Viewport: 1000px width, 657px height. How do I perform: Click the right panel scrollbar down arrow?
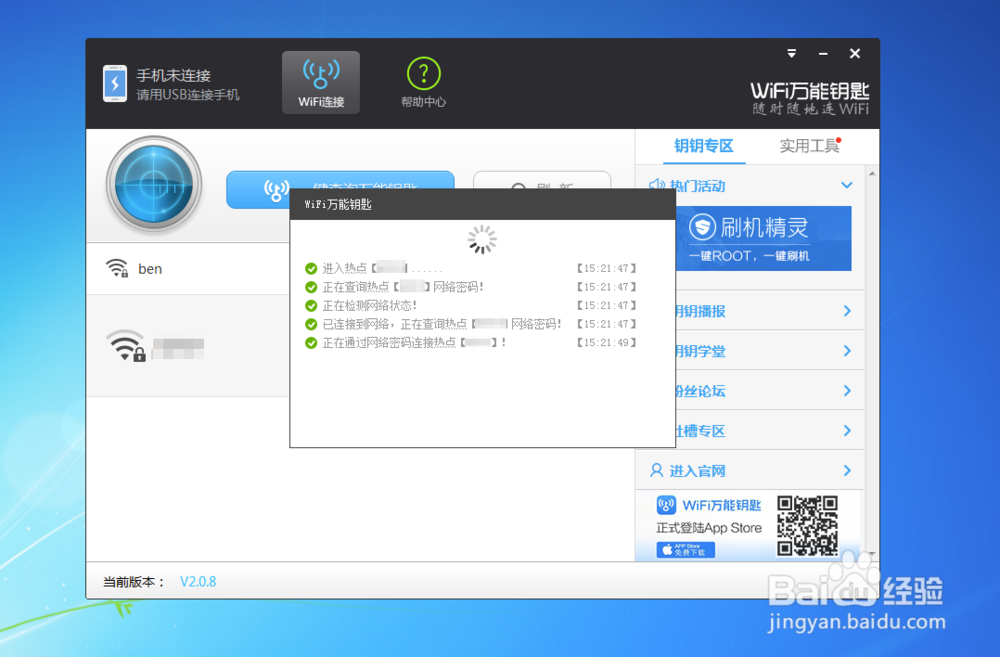coord(872,554)
